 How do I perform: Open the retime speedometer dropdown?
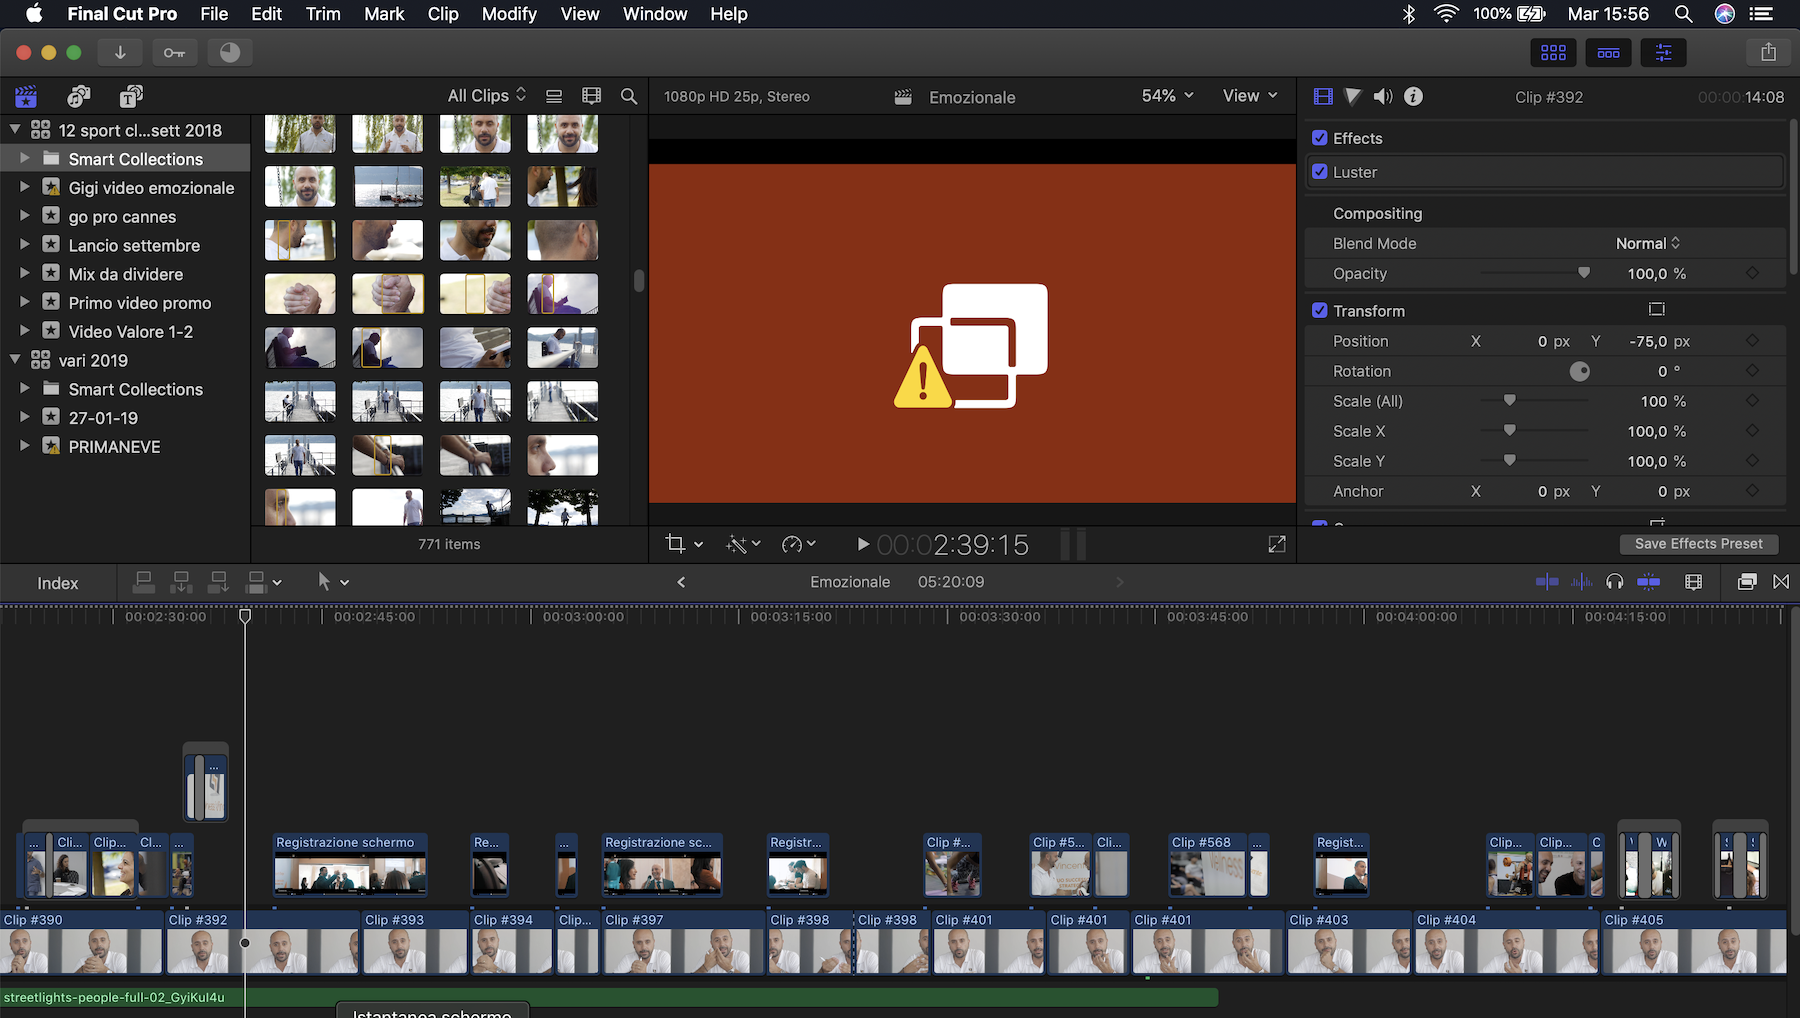coord(798,544)
